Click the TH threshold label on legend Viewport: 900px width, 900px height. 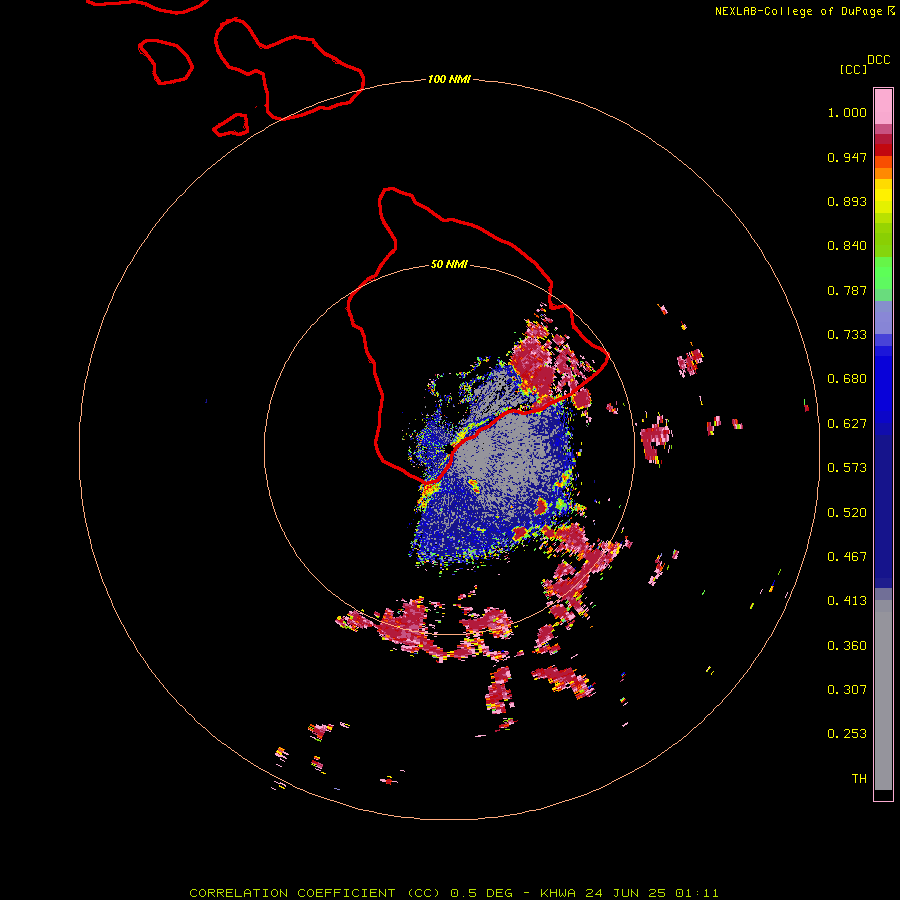point(859,779)
